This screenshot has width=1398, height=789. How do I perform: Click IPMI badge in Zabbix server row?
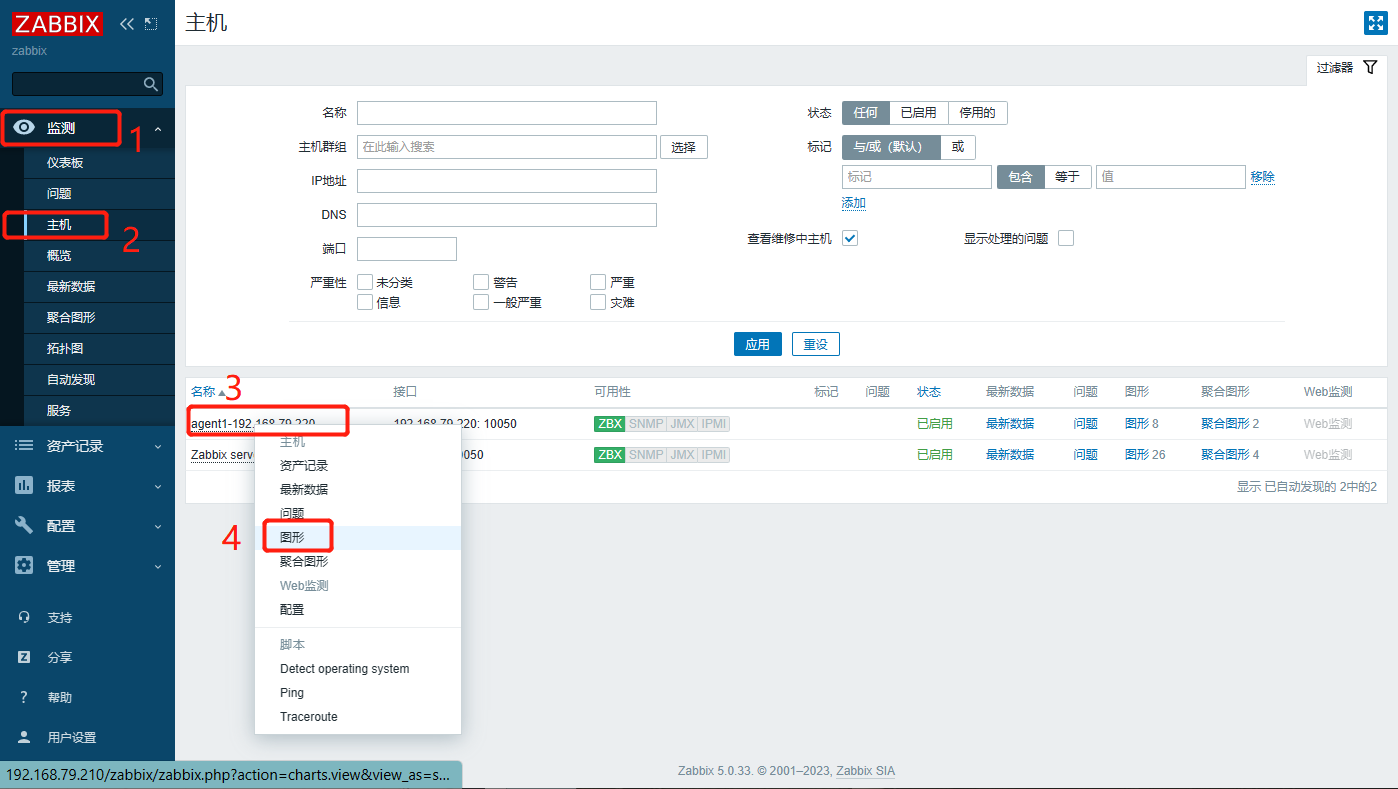pos(714,455)
